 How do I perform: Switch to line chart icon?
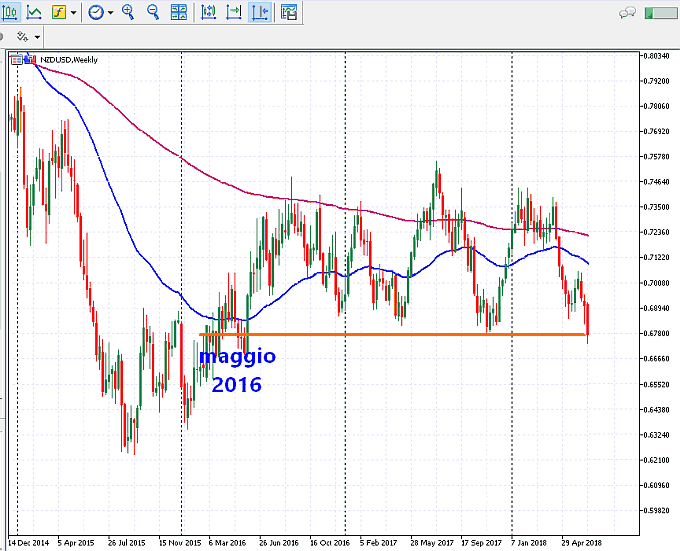pyautogui.click(x=34, y=13)
